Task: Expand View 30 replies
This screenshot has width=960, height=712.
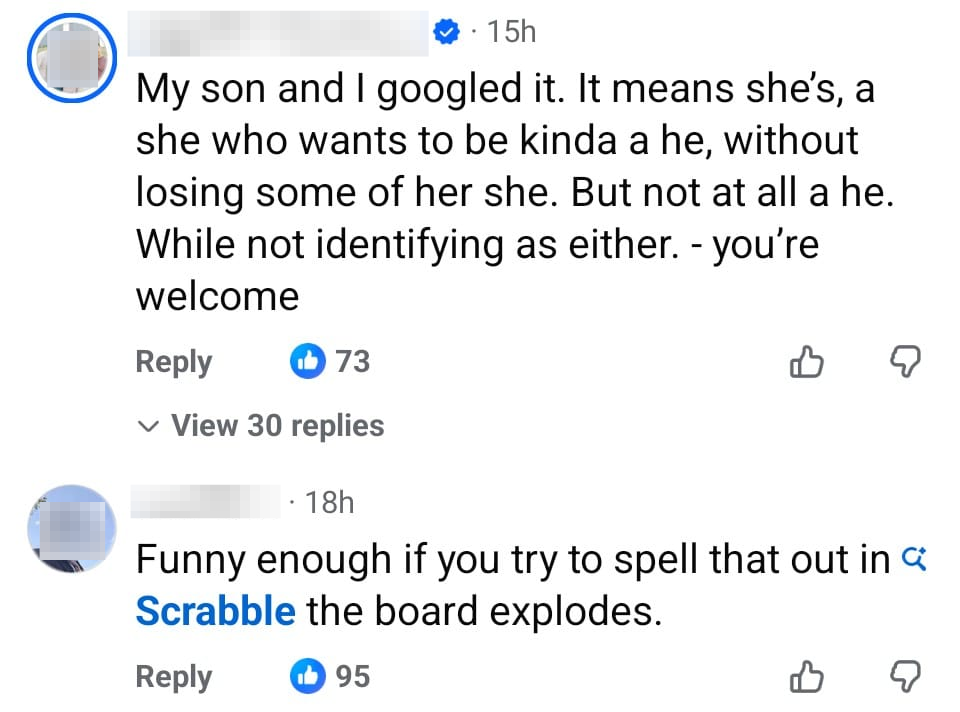Action: [261, 426]
